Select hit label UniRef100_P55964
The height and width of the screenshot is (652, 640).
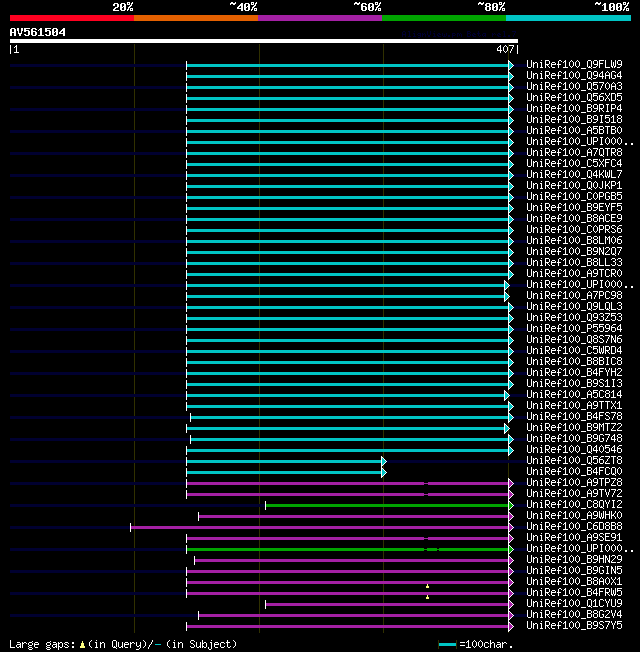click(x=574, y=328)
